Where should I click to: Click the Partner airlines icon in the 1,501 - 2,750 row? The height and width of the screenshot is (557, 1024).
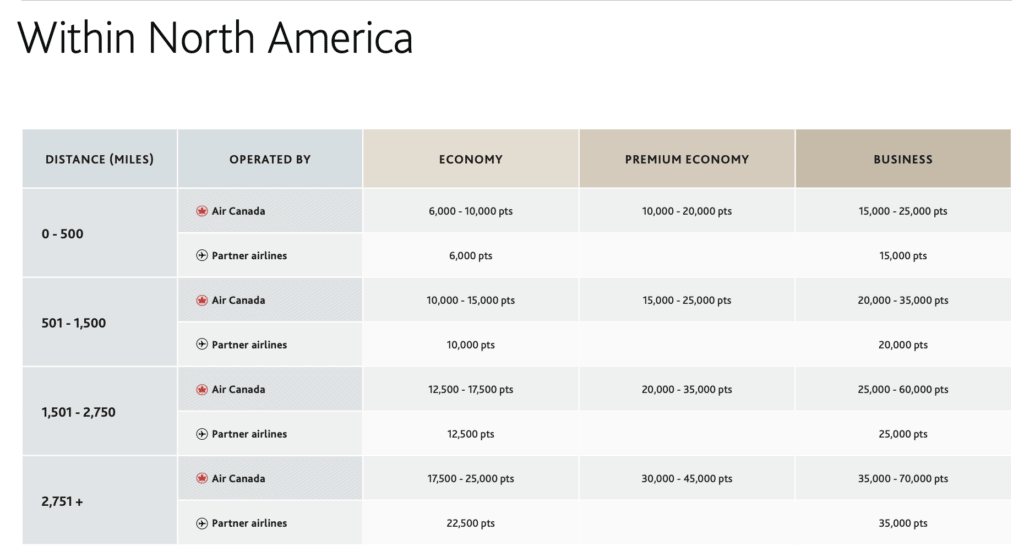(202, 434)
